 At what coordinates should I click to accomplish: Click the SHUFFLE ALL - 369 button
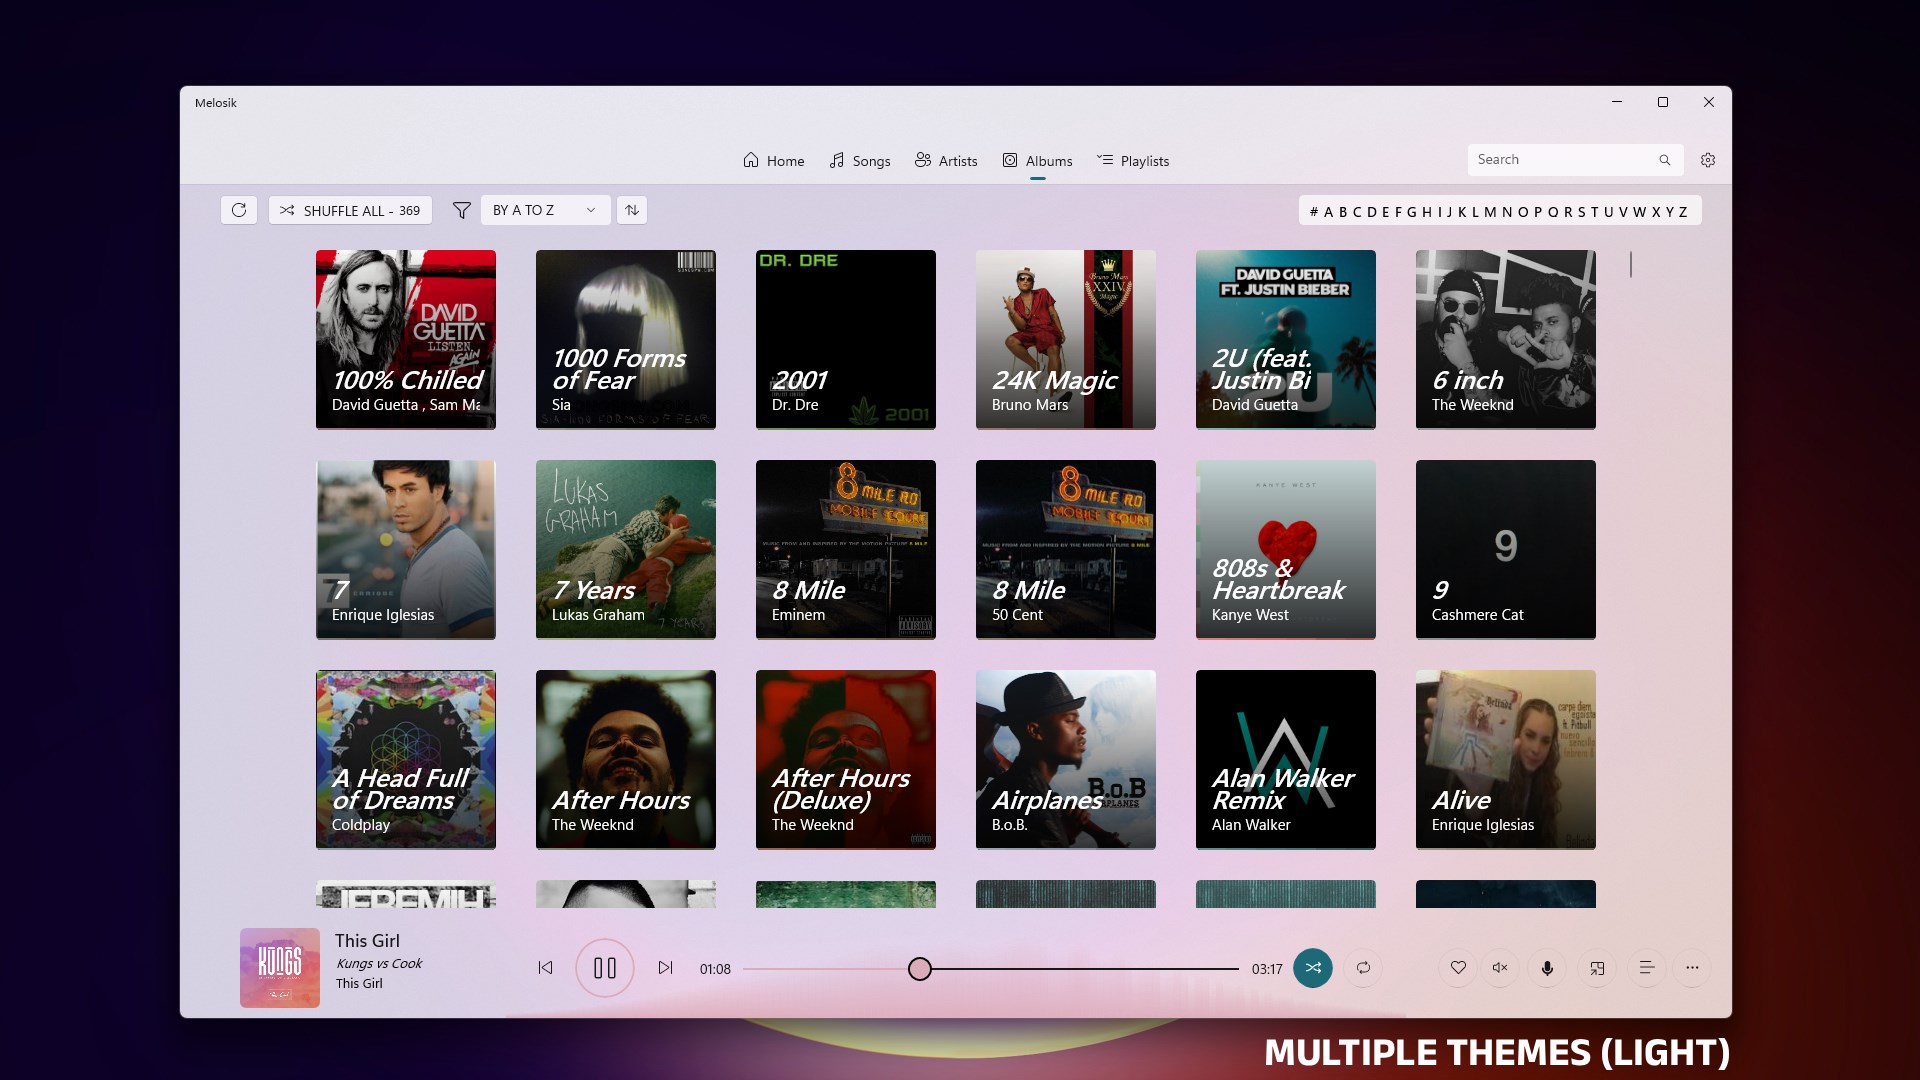(x=350, y=210)
